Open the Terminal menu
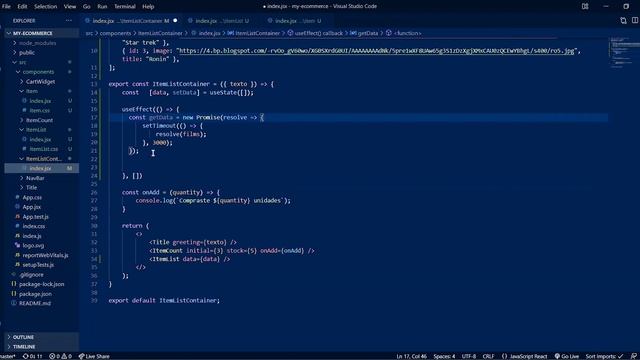640x360 pixels. [x=124, y=6]
